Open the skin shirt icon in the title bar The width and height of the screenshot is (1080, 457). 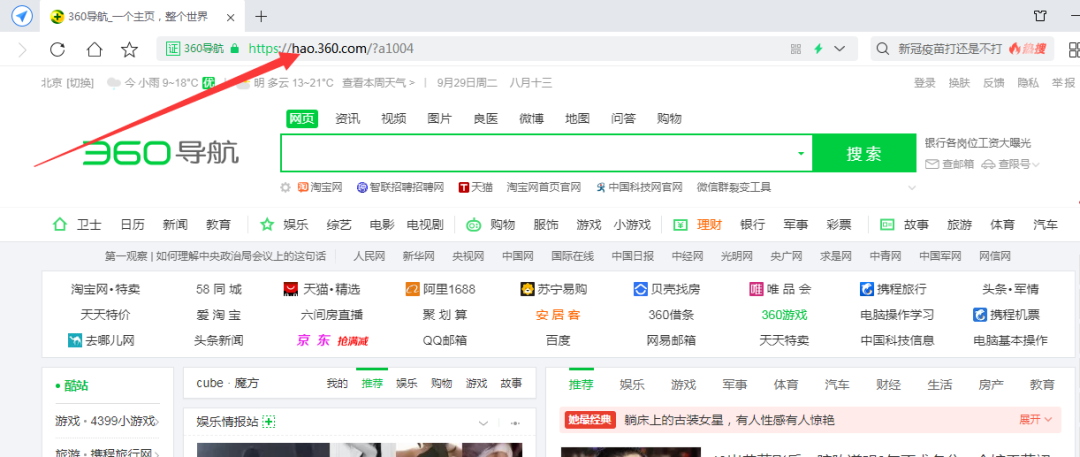[1040, 16]
